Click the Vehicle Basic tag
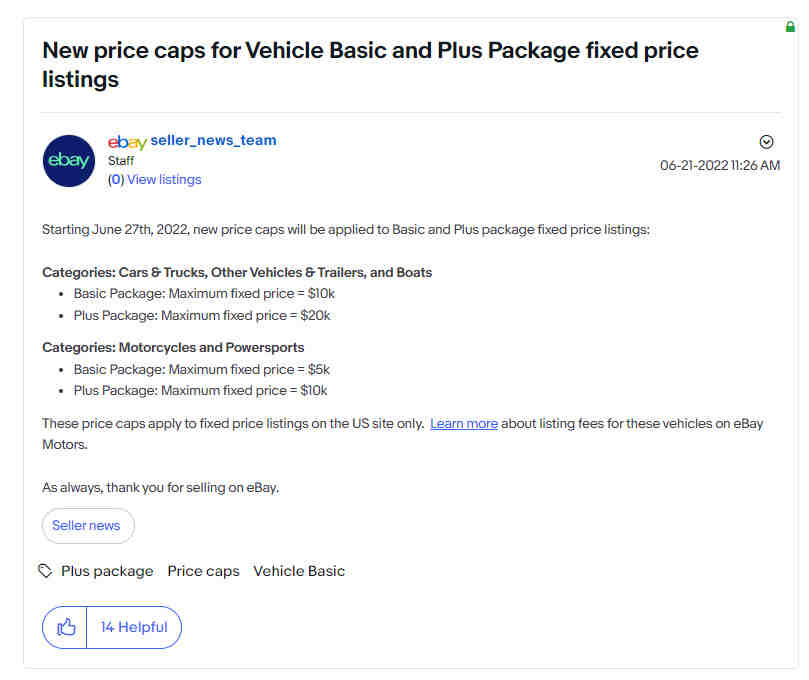The width and height of the screenshot is (809, 680). point(299,571)
